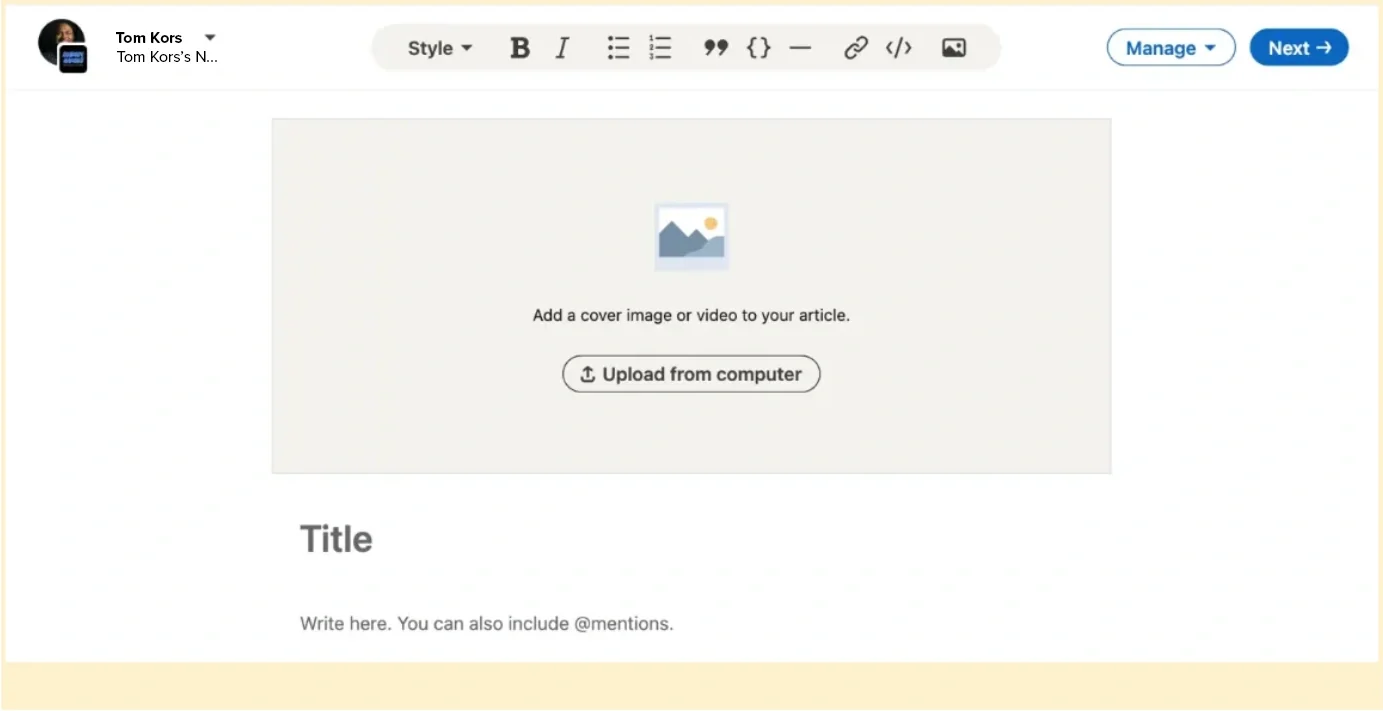Click the cover image placeholder area

(691, 237)
